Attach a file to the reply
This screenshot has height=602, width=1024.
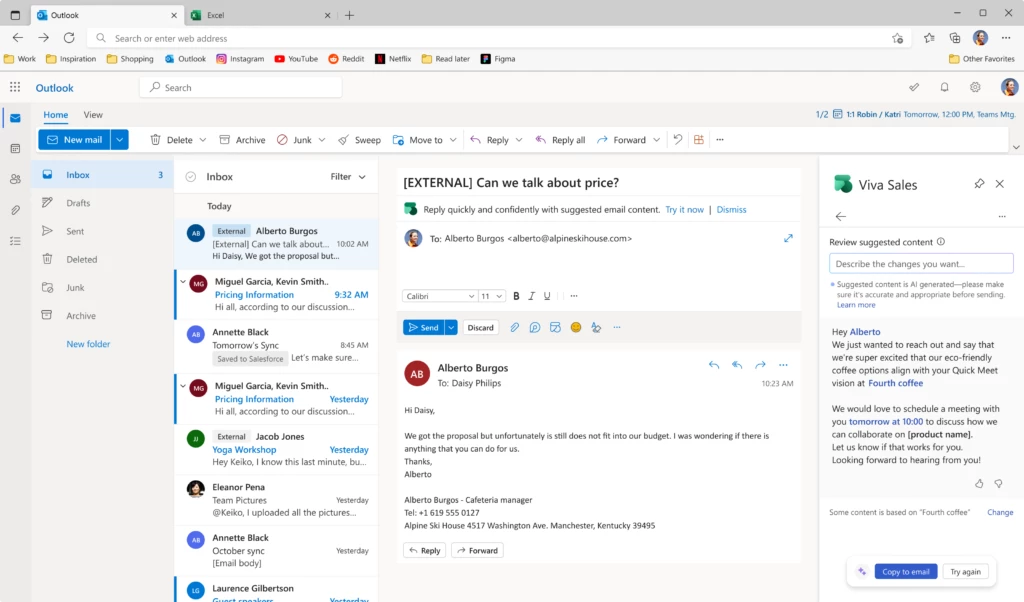coord(514,327)
